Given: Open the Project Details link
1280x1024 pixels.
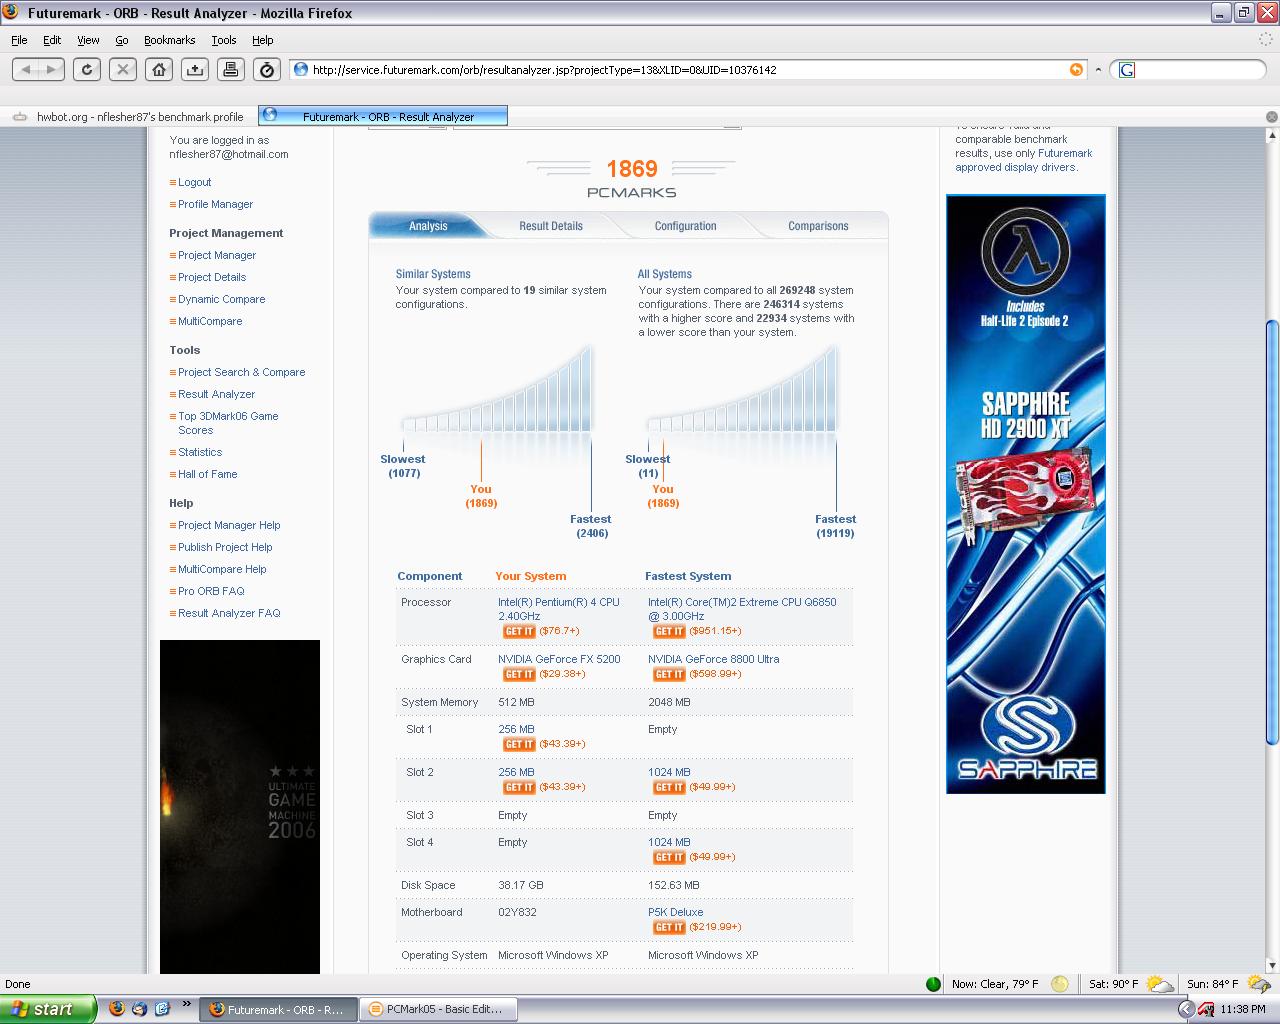Looking at the screenshot, I should click(212, 277).
